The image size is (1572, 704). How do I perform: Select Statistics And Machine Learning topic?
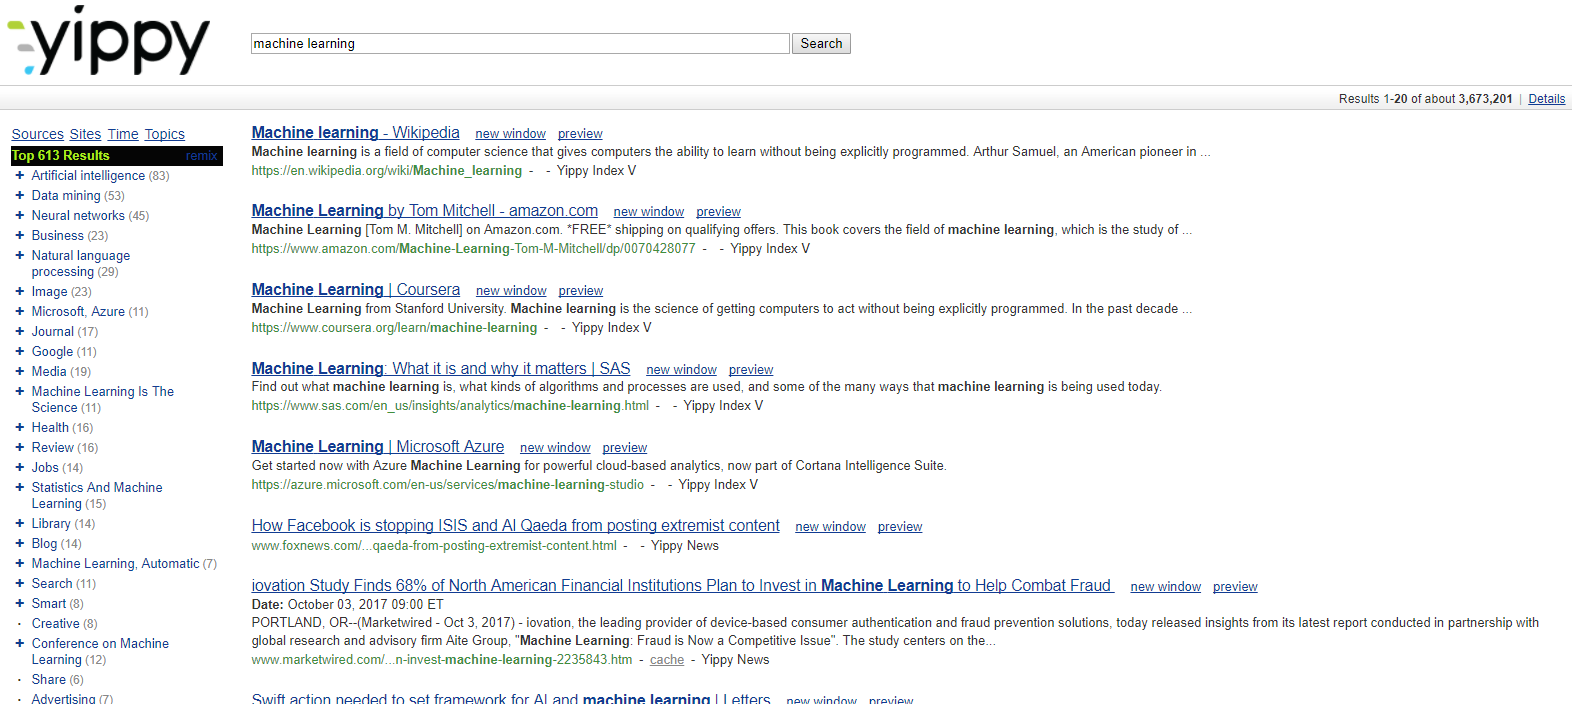pos(96,495)
